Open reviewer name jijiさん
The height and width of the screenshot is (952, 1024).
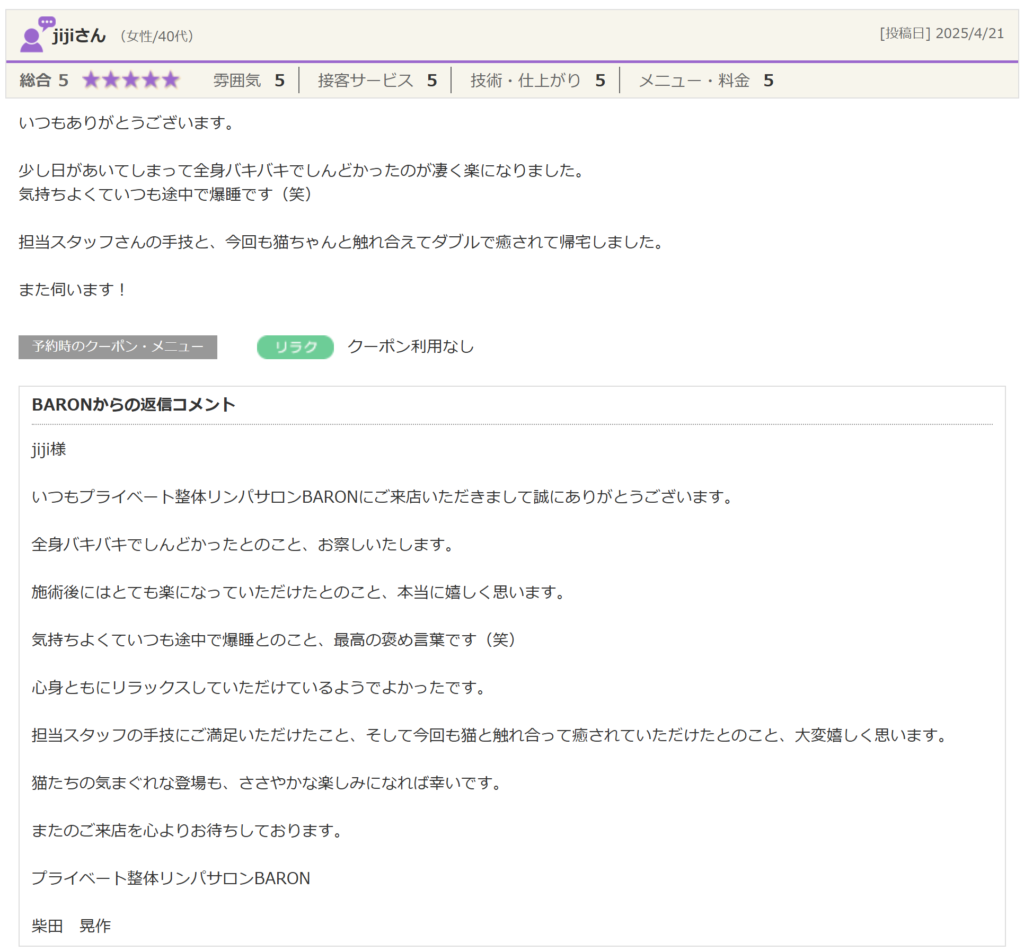79,35
